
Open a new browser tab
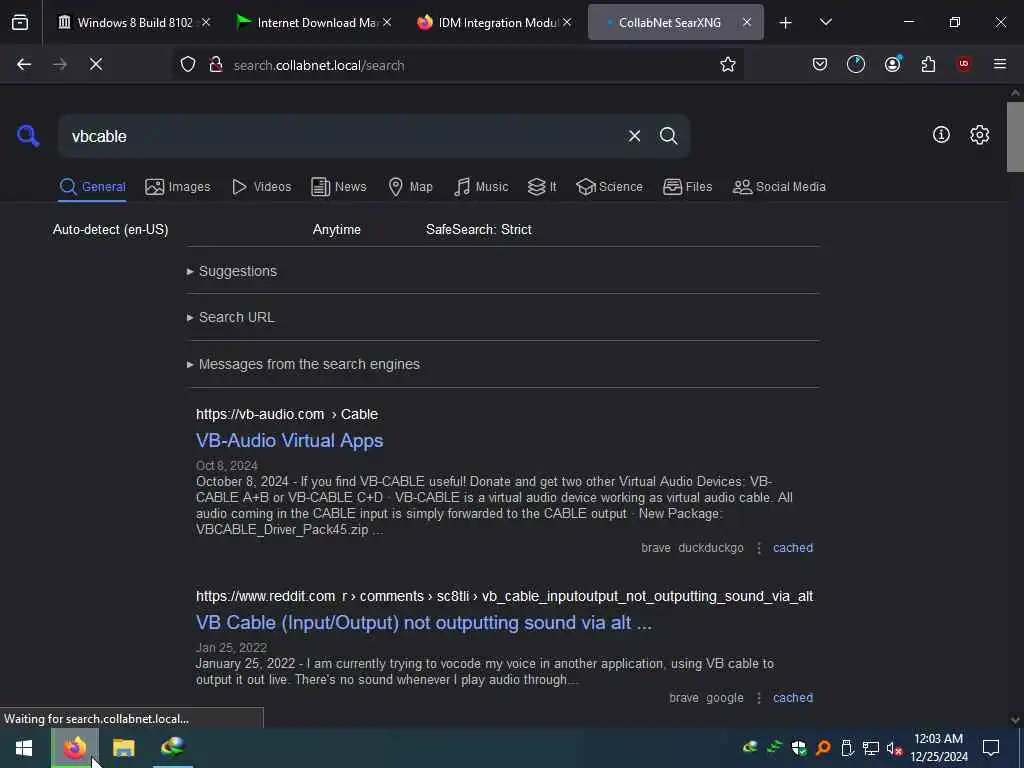pyautogui.click(x=785, y=23)
